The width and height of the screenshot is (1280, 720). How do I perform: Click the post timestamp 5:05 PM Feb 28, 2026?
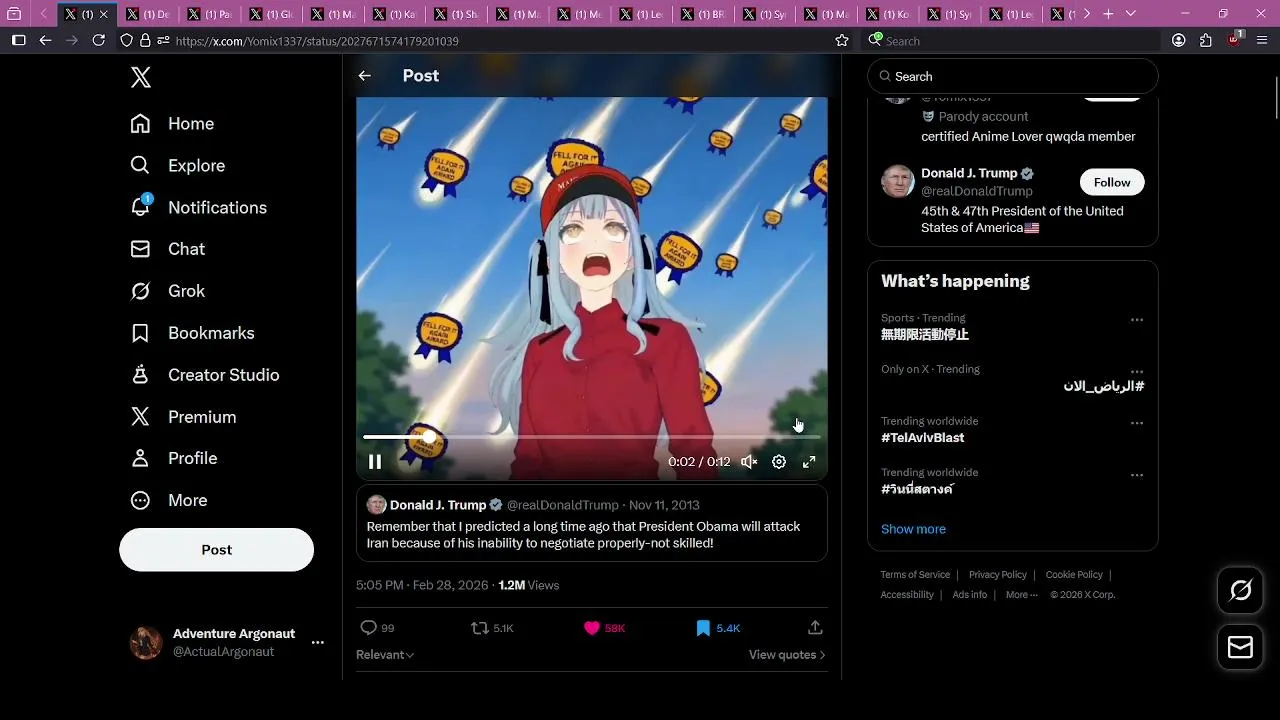(x=422, y=585)
